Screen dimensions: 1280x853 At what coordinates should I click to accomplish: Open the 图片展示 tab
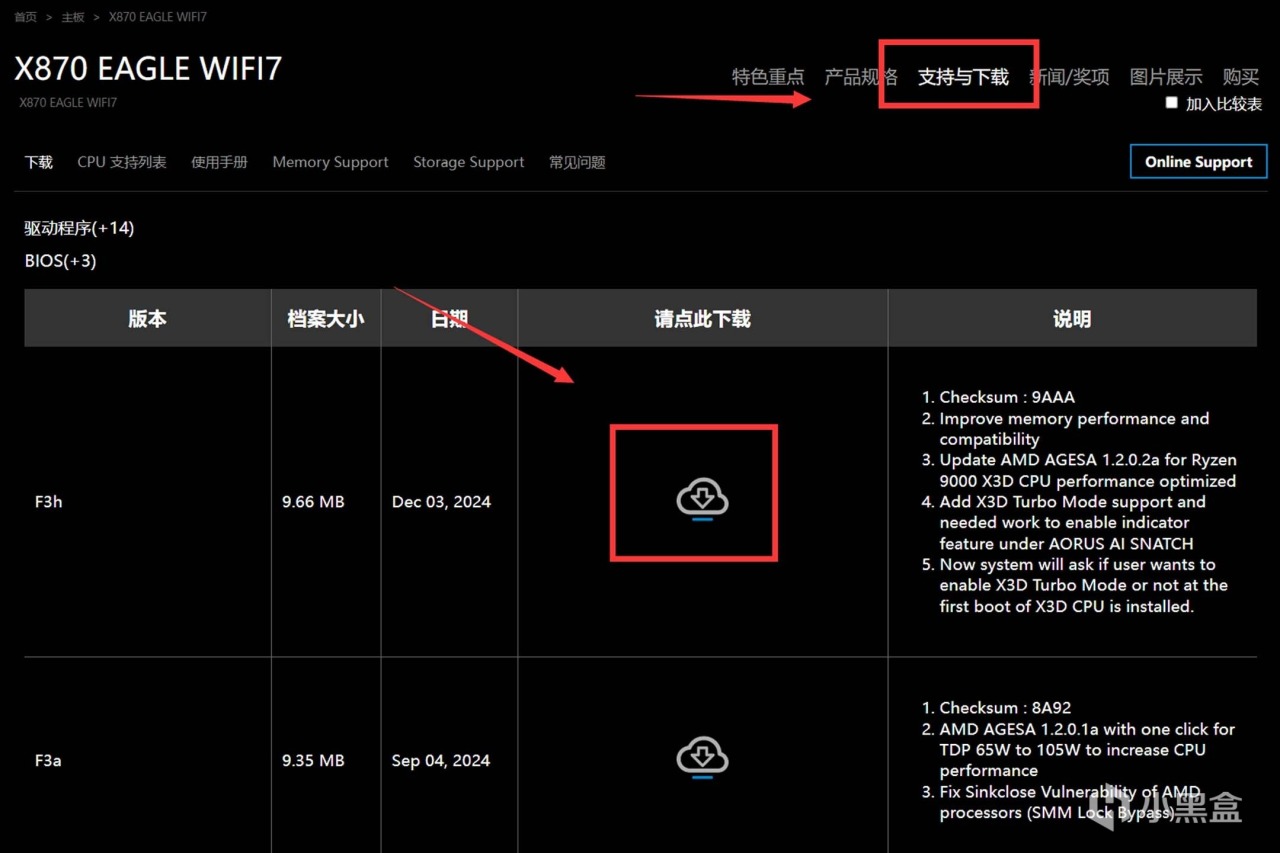[x=1166, y=77]
